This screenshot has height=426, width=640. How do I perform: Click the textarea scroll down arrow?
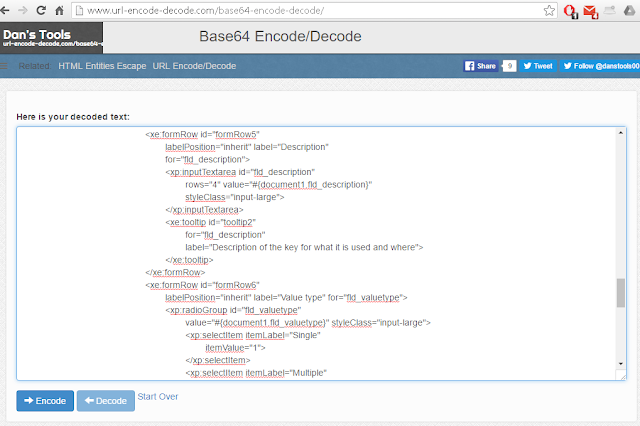(621, 364)
